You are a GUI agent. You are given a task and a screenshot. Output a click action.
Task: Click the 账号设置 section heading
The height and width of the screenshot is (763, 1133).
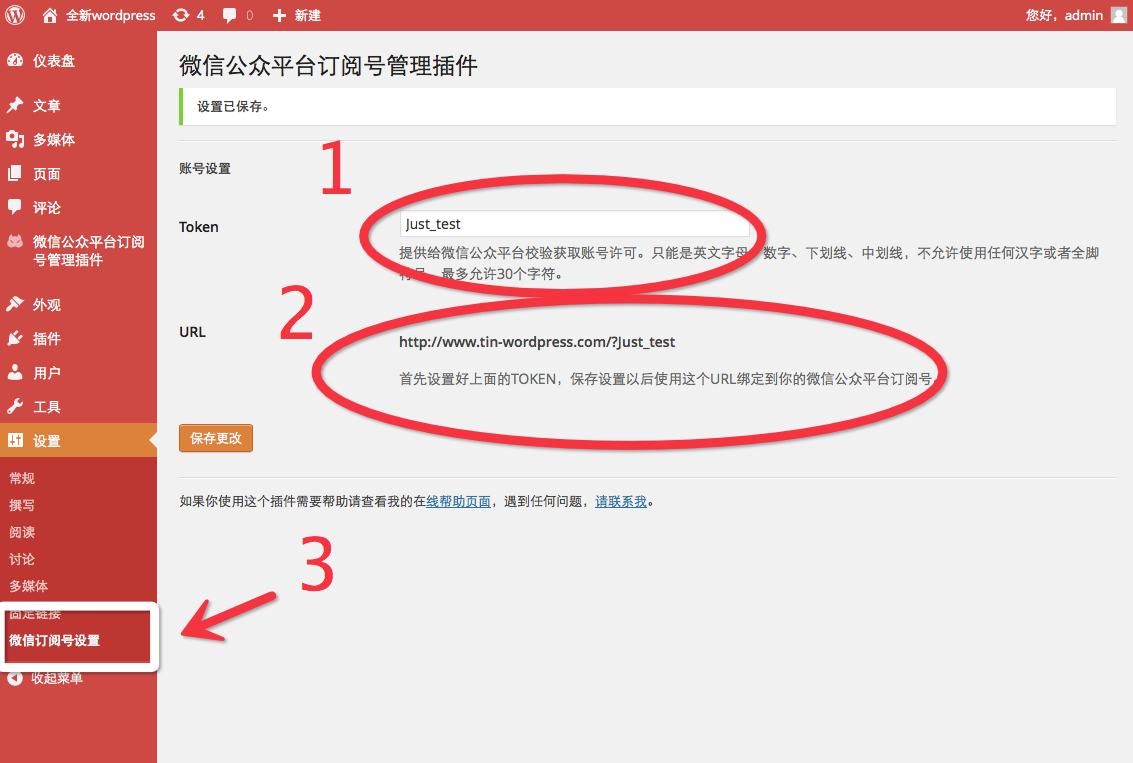pos(204,168)
